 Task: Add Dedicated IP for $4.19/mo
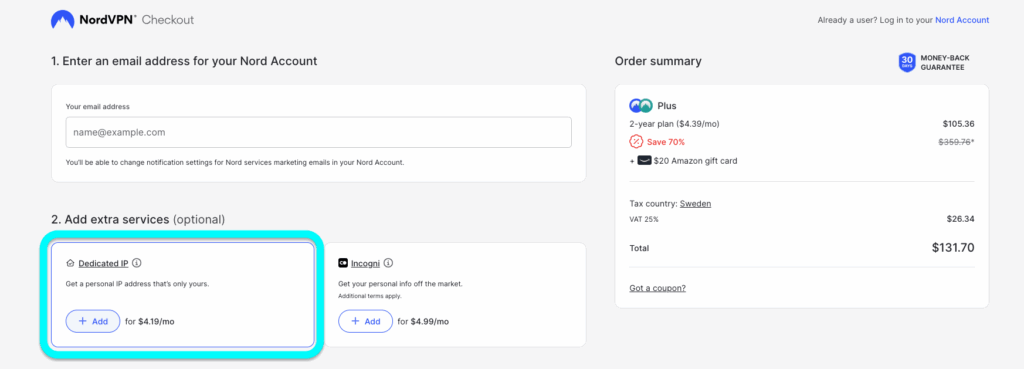click(93, 321)
